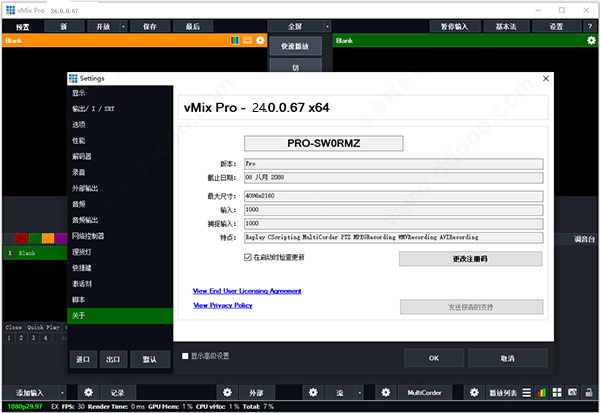Select 网络控制器 settings category
The image size is (600, 413).
(x=120, y=236)
